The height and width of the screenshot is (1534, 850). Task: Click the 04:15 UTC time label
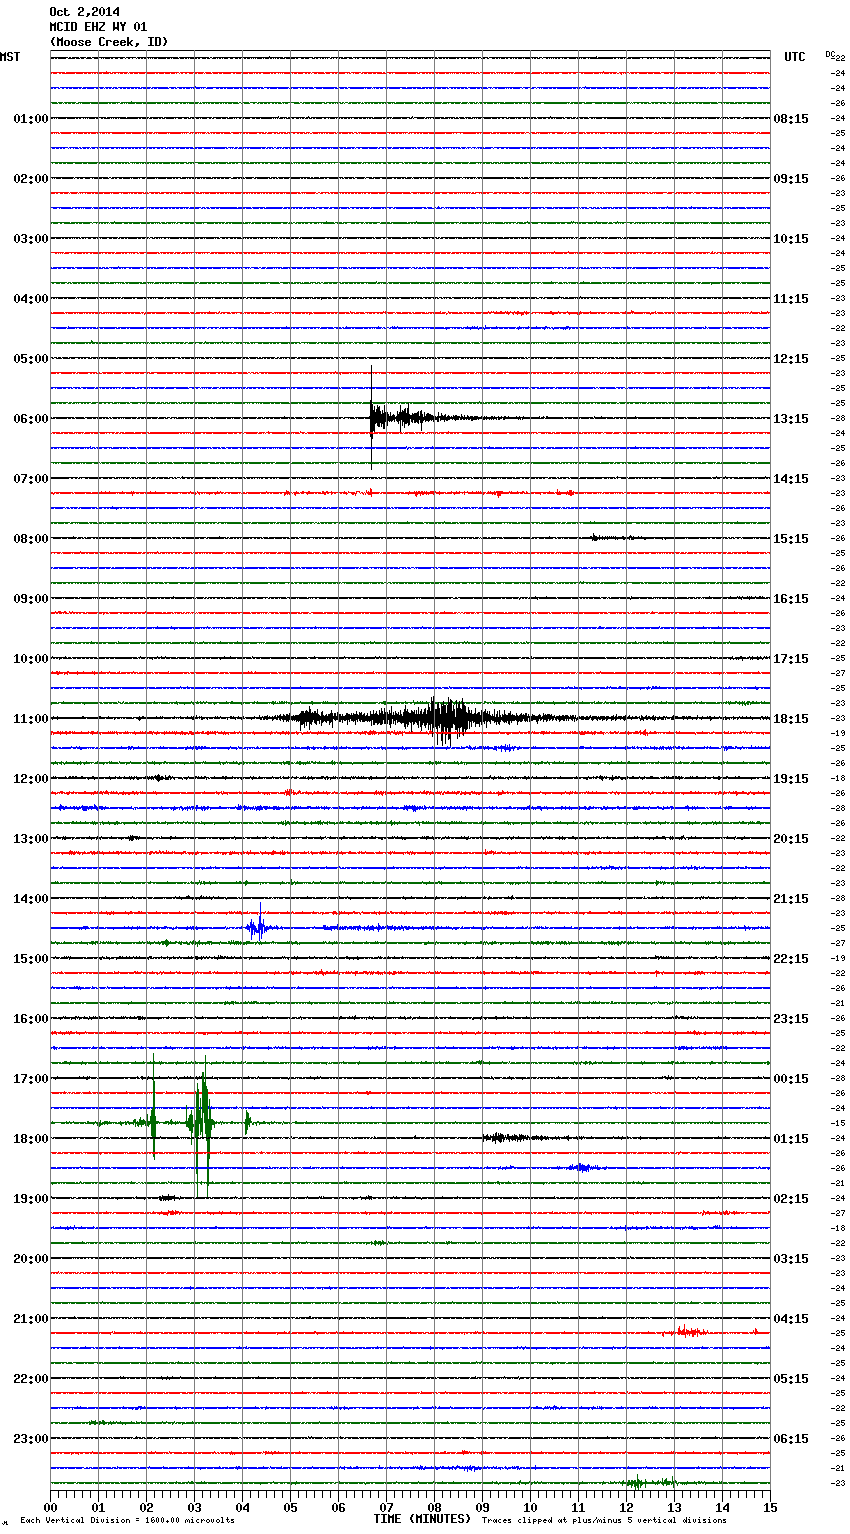tap(791, 1319)
